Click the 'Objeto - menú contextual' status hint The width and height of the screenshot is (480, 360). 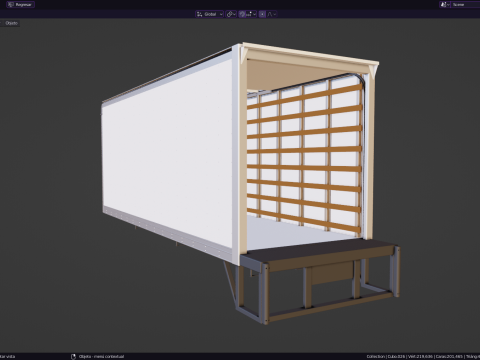click(101, 356)
